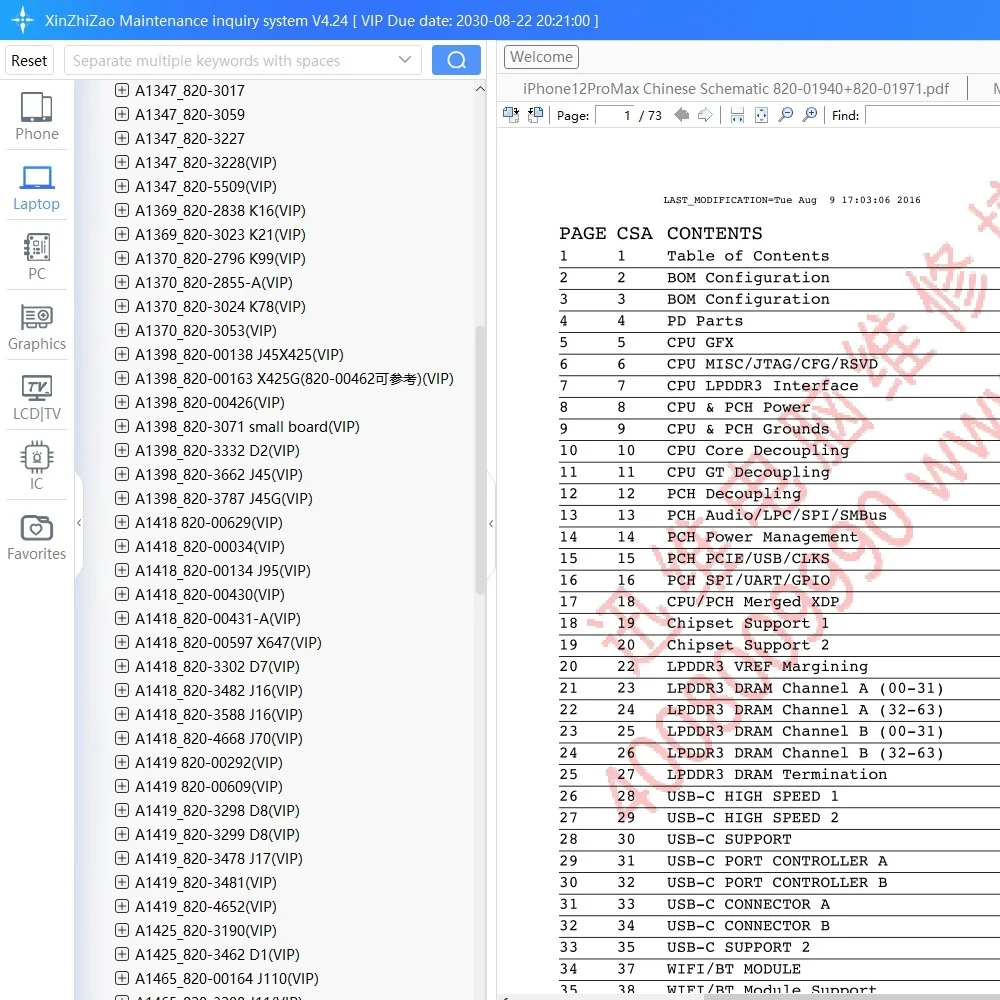Select A1418_820-4668 J70(VIP) entry
Viewport: 1000px width, 1000px height.
click(219, 739)
